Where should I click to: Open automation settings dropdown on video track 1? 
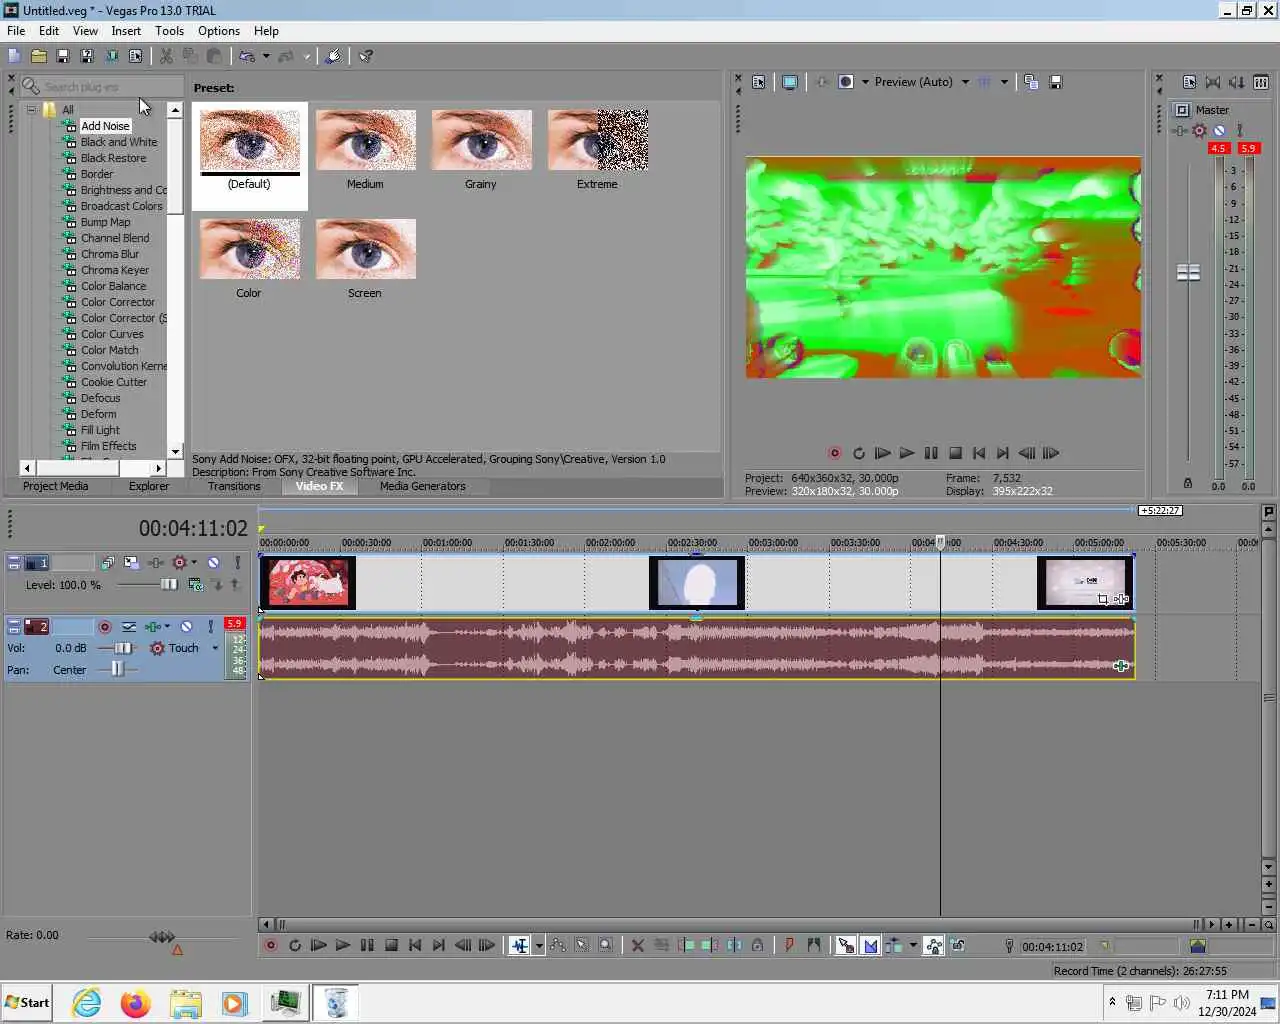(194, 563)
